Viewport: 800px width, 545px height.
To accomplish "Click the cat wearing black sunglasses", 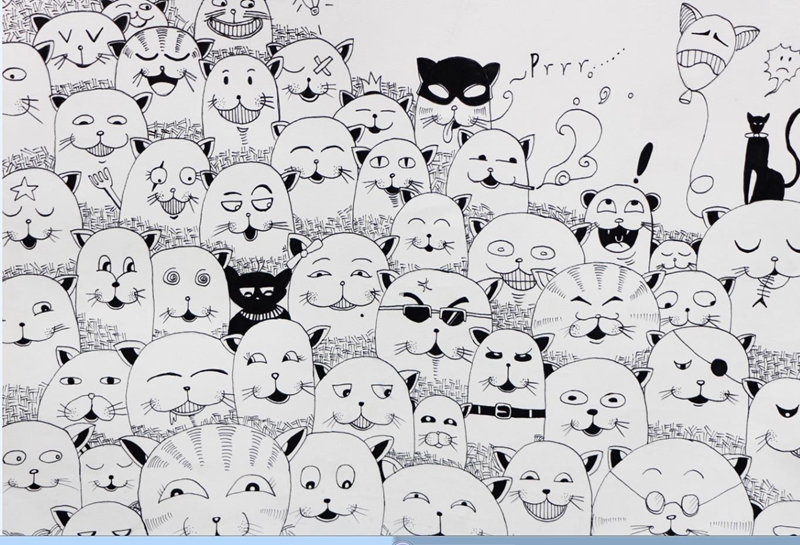I will pos(434,322).
